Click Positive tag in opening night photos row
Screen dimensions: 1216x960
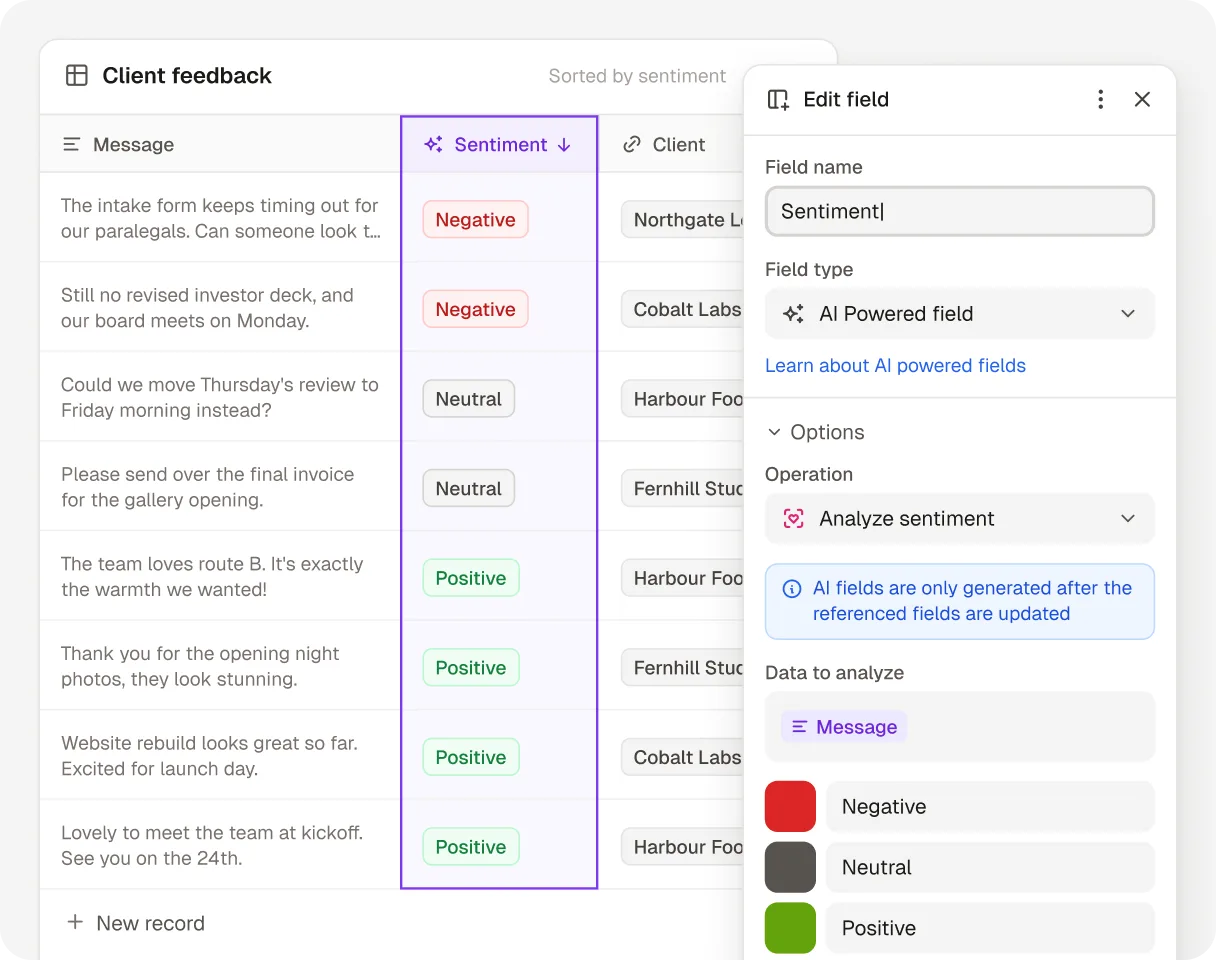471,667
